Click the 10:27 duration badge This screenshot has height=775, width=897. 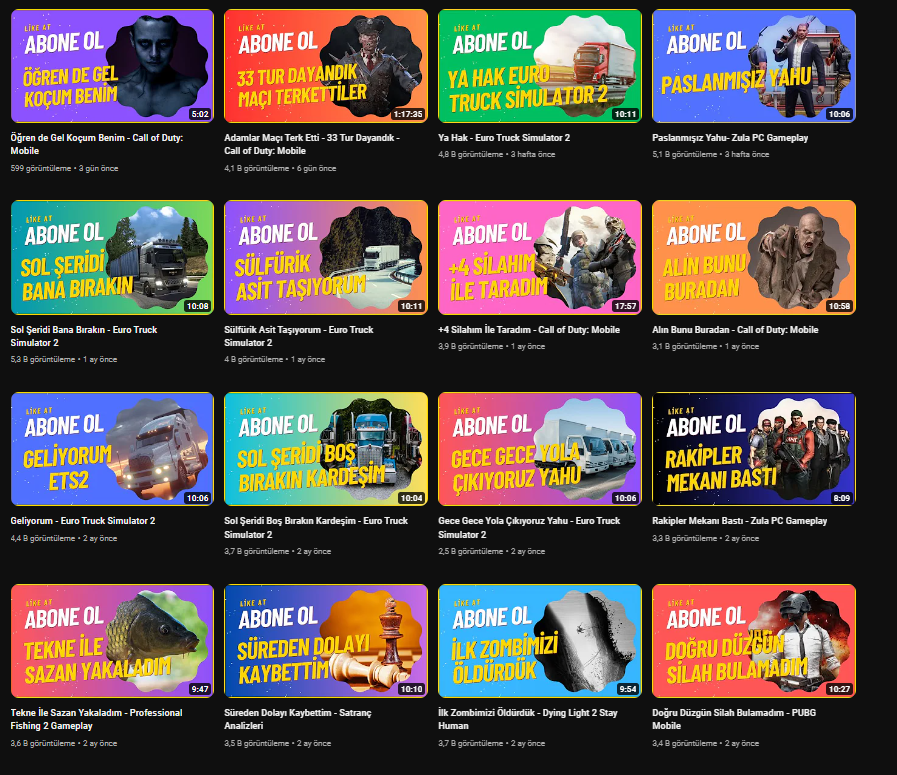click(x=839, y=689)
